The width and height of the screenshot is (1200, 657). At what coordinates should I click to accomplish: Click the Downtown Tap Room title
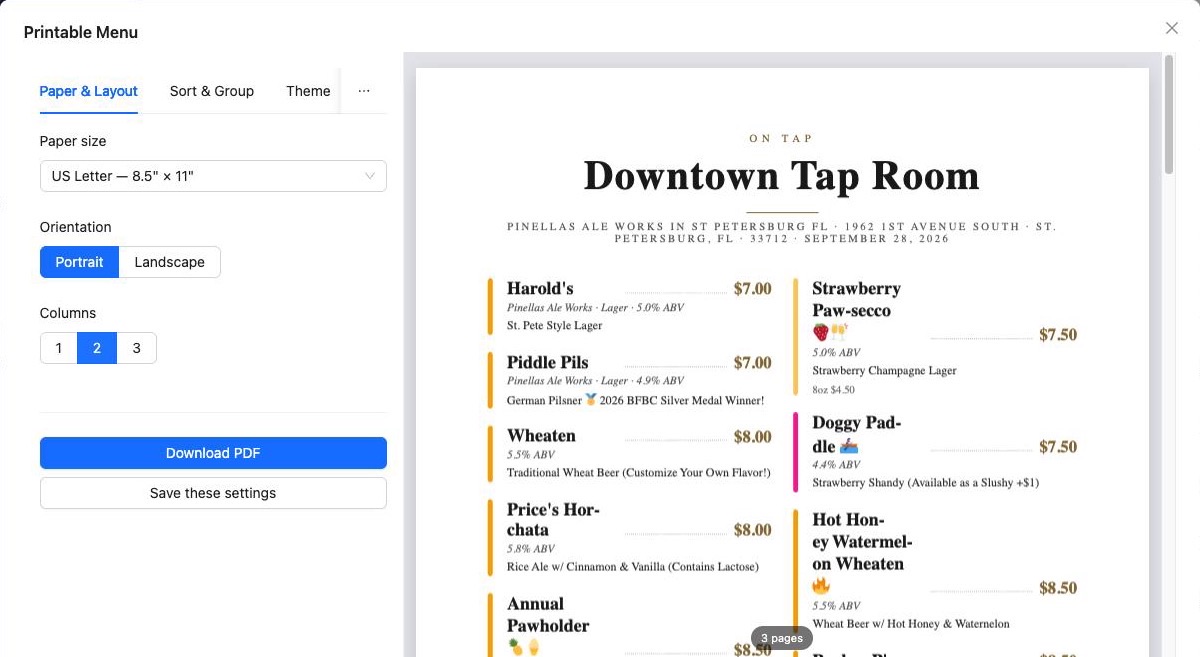782,176
